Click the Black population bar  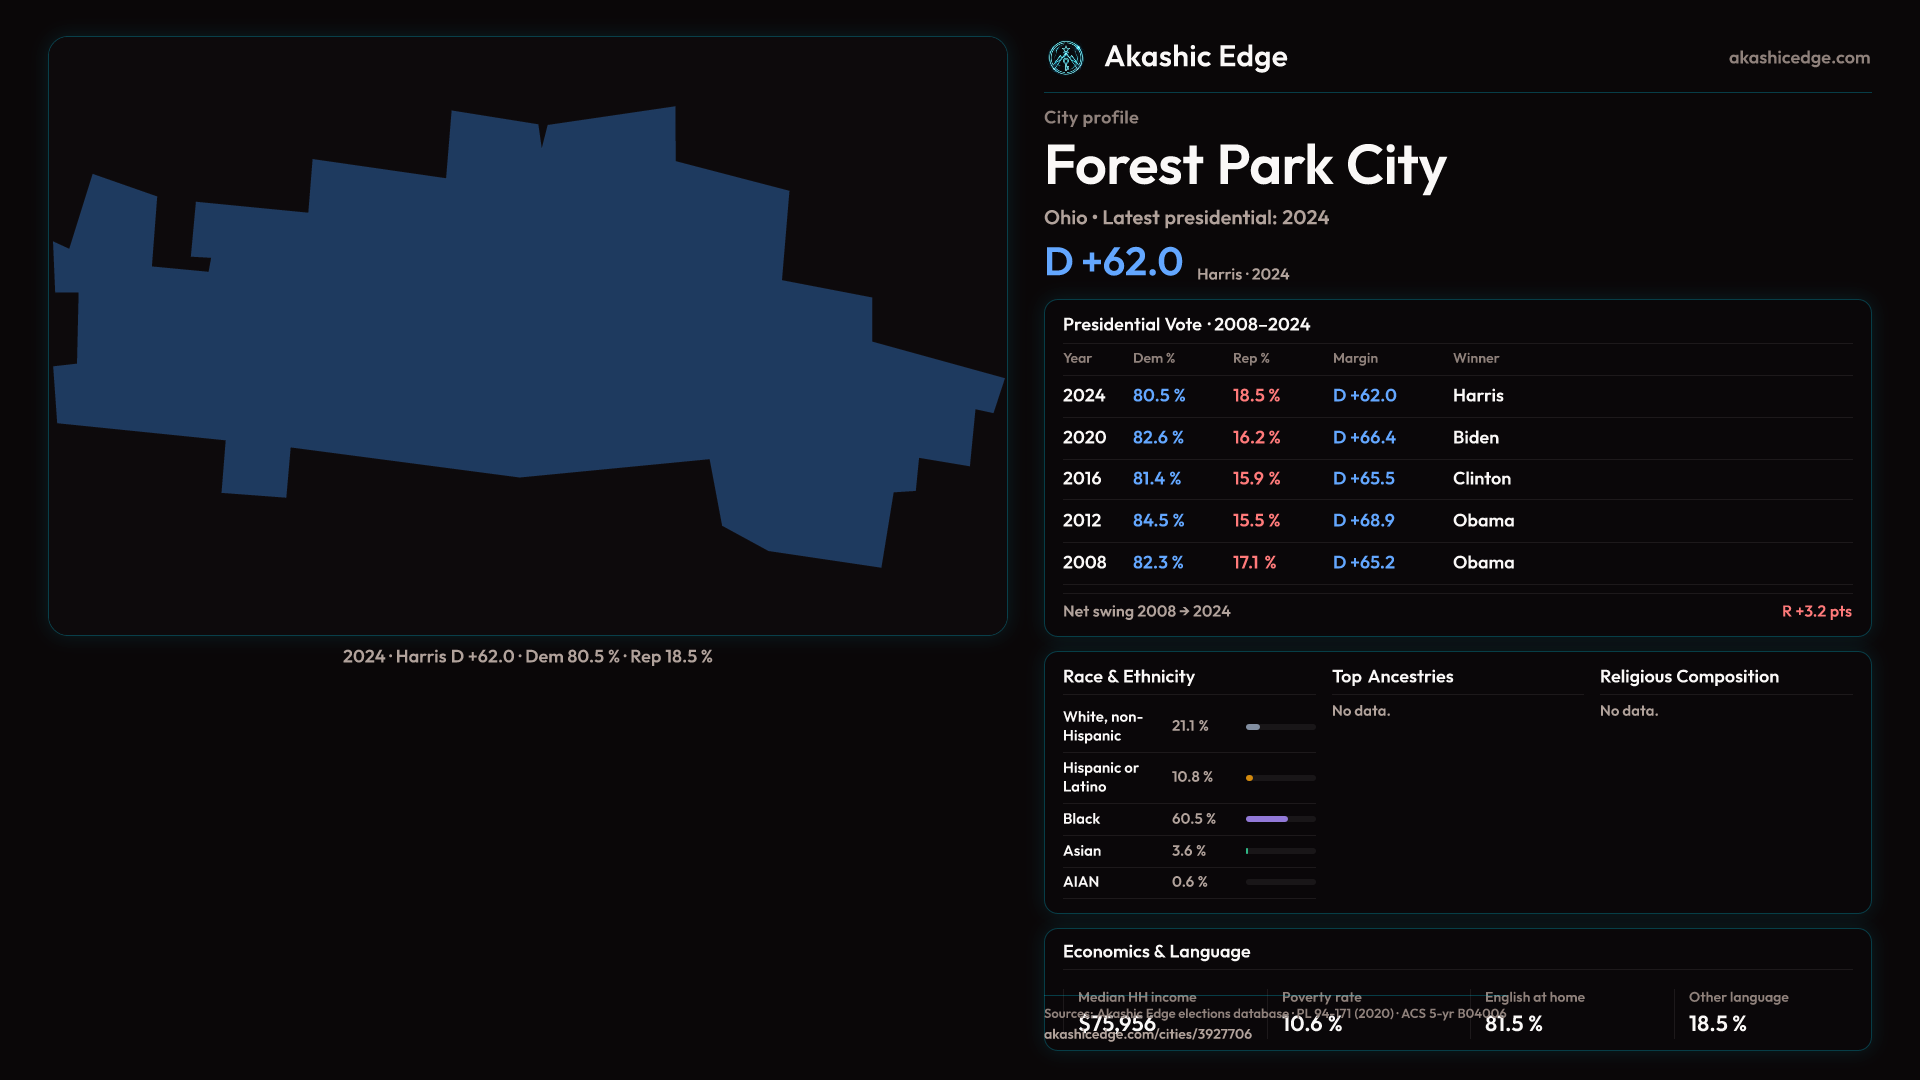tap(1267, 819)
